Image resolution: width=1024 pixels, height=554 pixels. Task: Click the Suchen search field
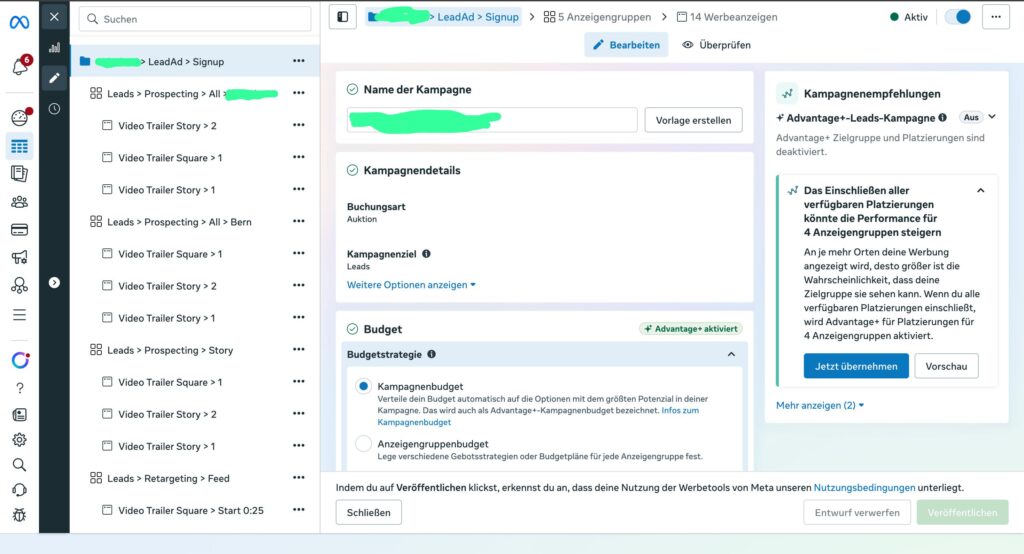(195, 19)
